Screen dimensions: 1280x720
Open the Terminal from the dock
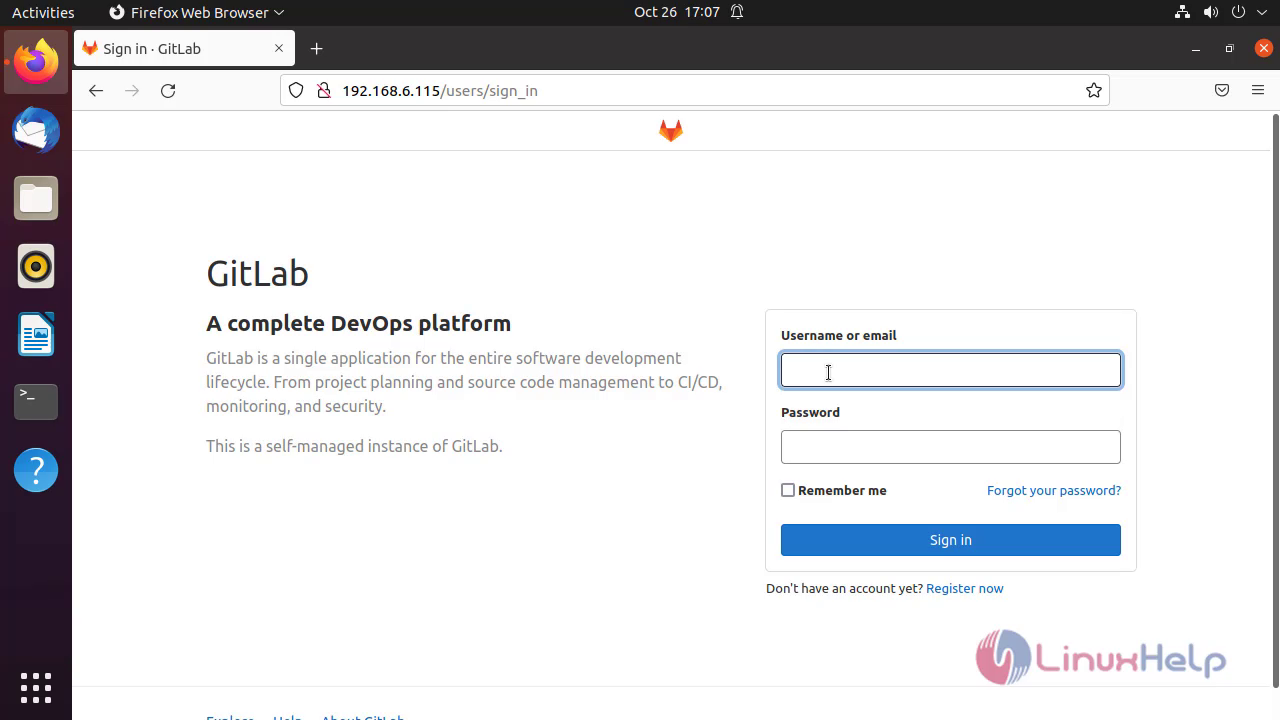(36, 402)
